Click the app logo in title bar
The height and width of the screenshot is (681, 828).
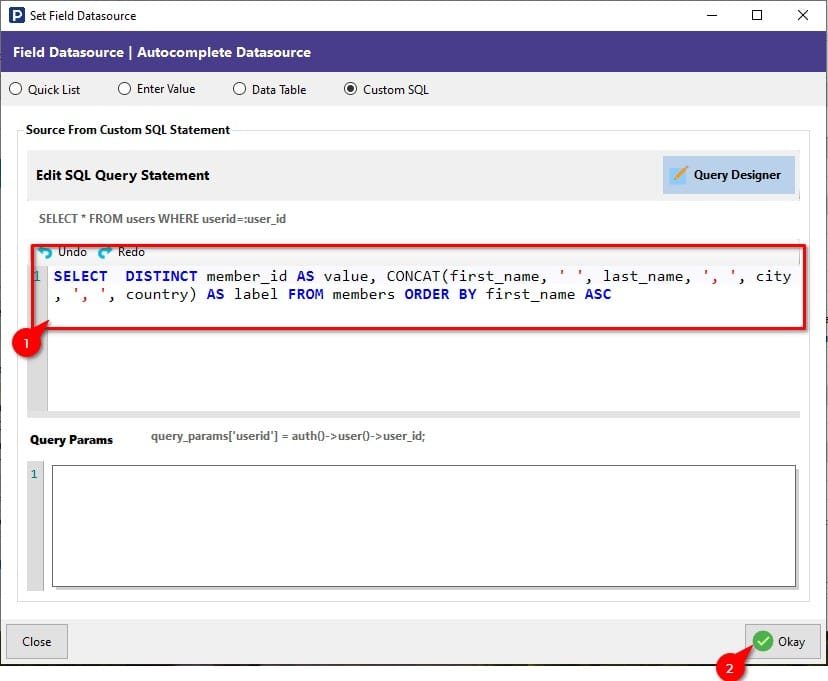[16, 15]
